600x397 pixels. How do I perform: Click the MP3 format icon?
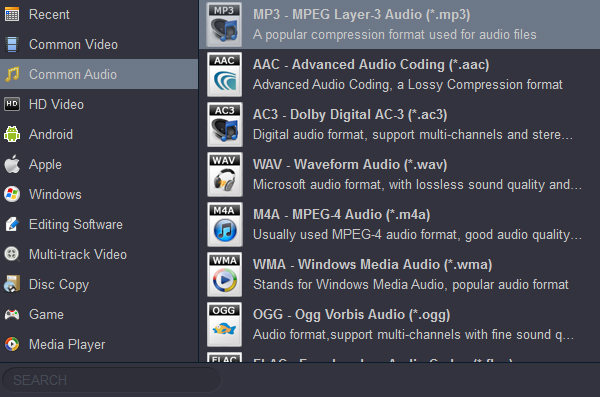click(225, 25)
